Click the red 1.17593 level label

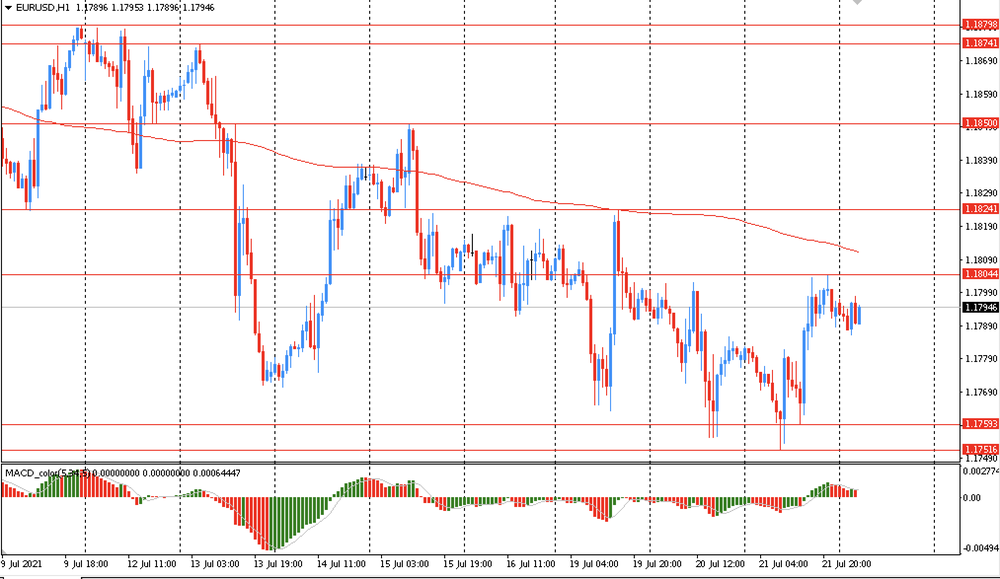(981, 424)
